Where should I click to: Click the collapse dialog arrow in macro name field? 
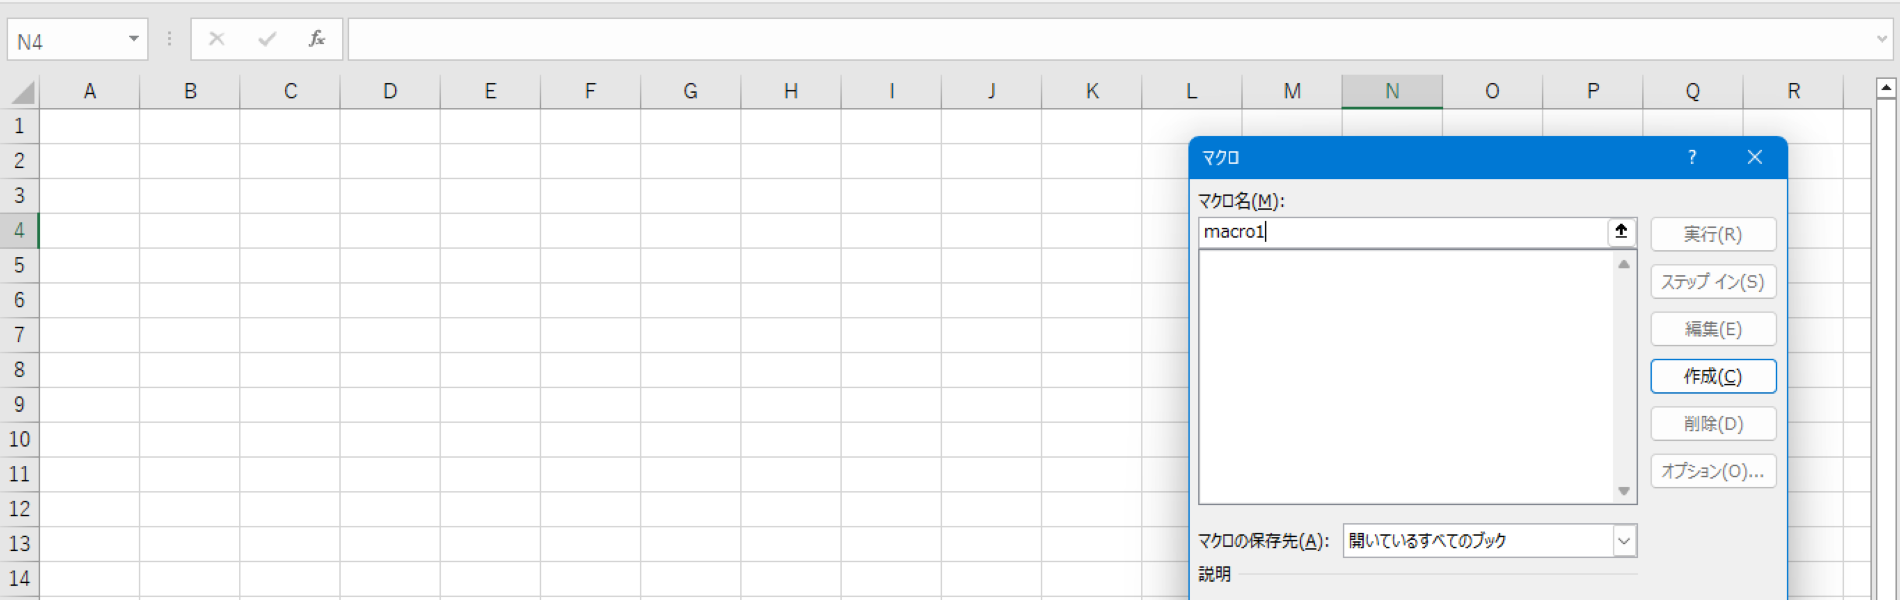point(1621,232)
